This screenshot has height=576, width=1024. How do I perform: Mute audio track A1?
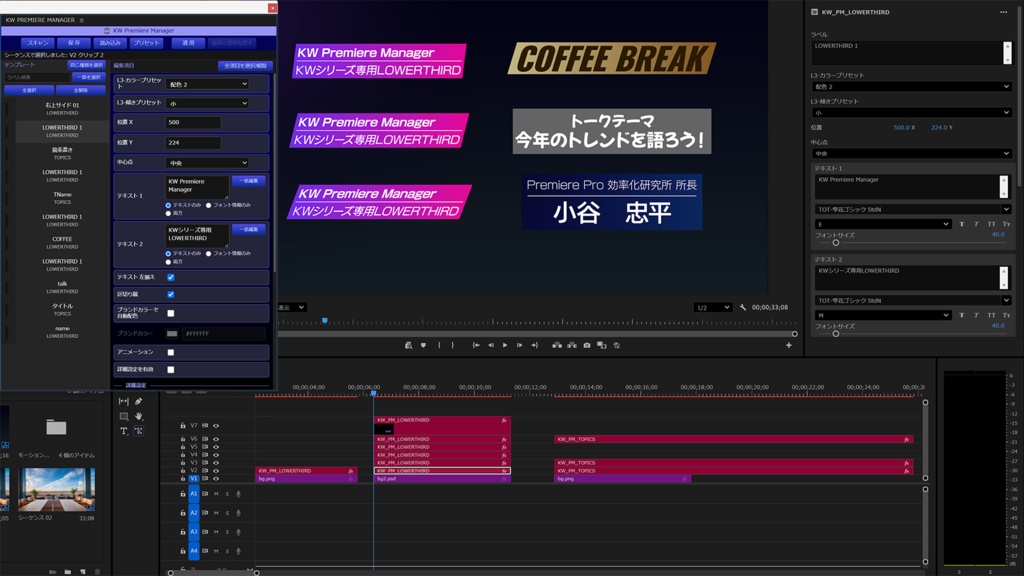point(216,494)
